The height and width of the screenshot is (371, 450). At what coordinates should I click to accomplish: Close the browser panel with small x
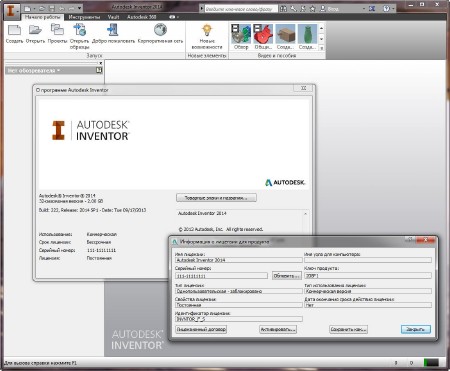pos(100,63)
